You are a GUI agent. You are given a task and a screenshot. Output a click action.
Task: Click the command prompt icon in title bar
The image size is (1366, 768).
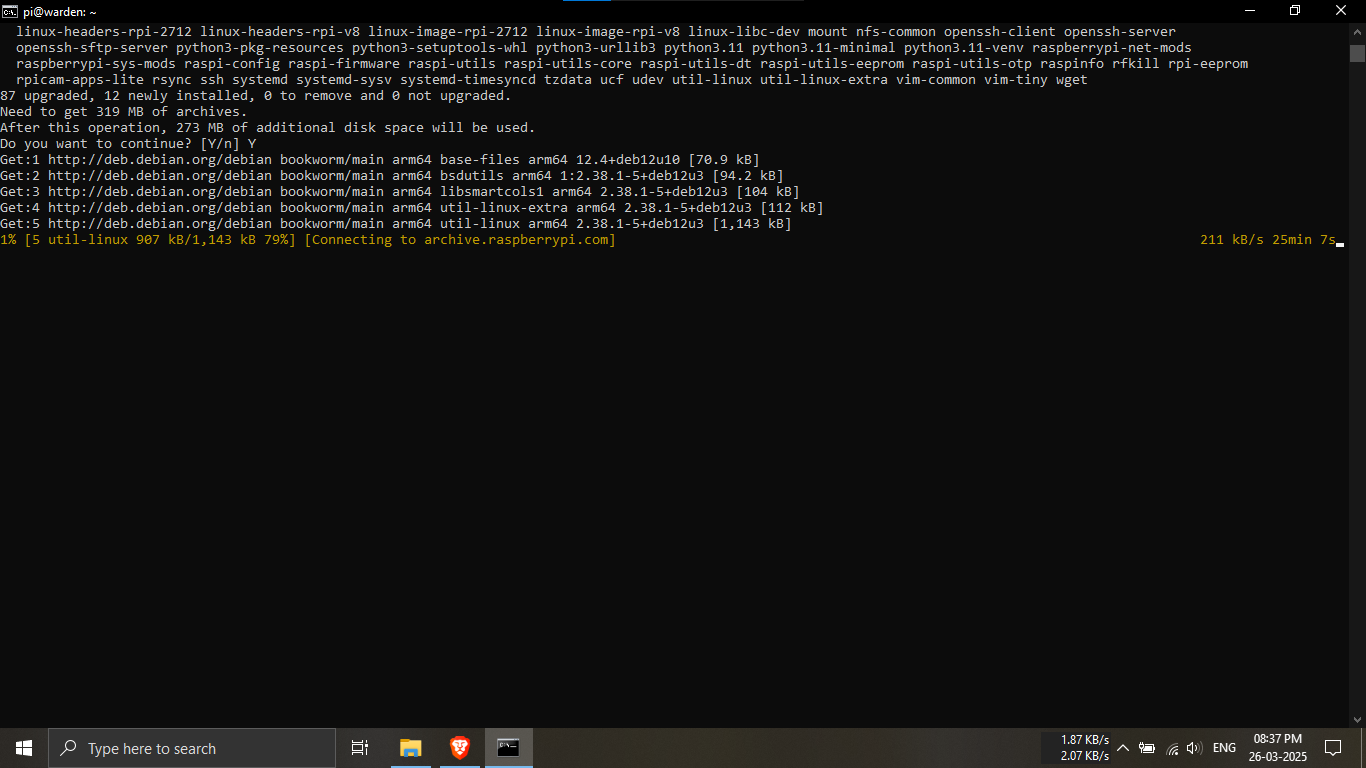[x=9, y=11]
